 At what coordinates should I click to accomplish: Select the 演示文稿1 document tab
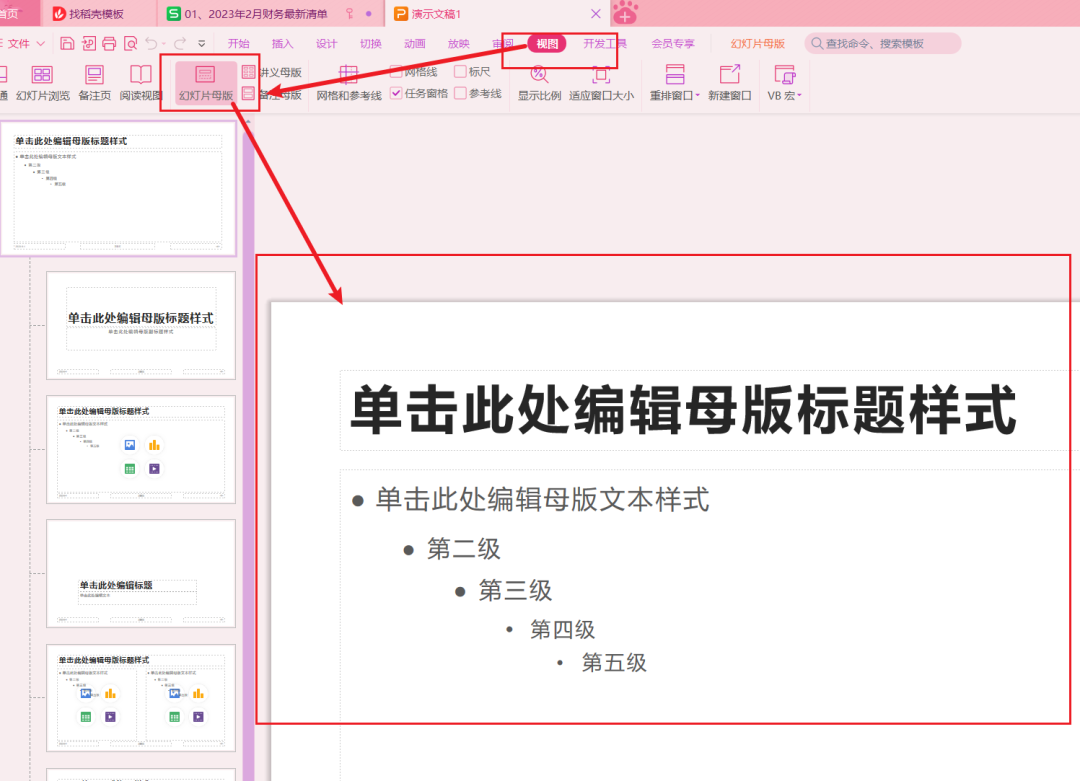436,14
